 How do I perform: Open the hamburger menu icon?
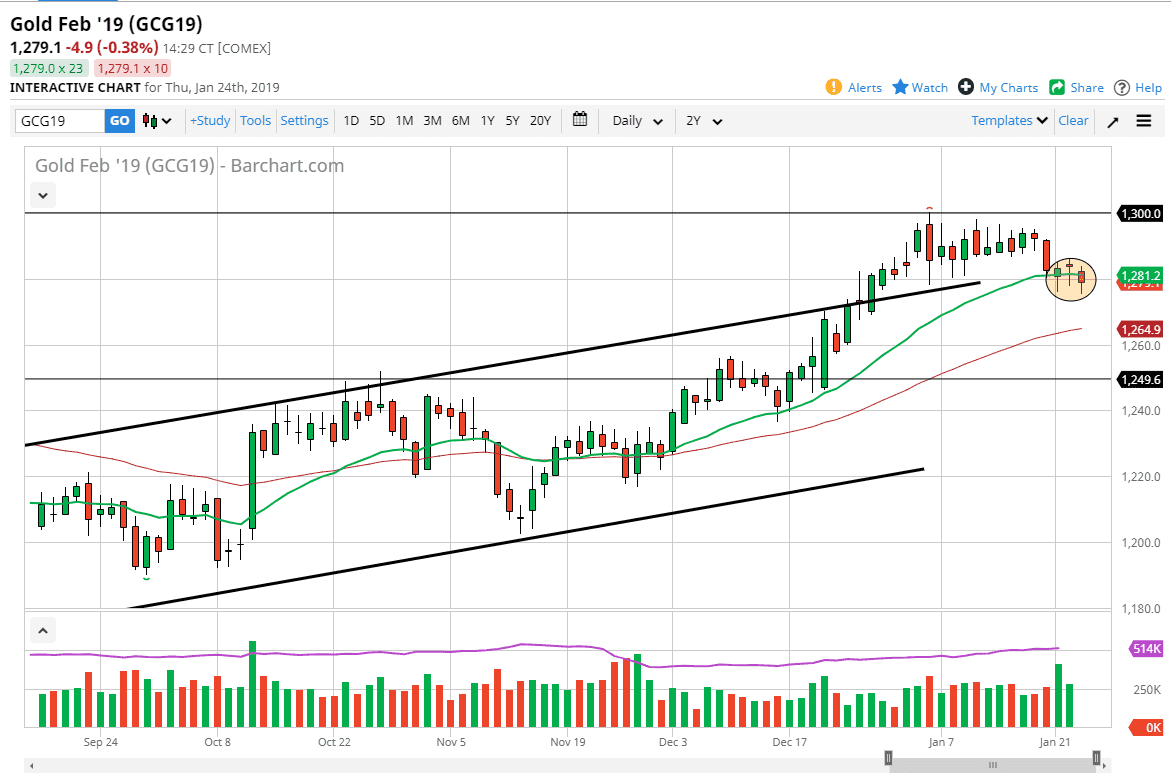1144,121
